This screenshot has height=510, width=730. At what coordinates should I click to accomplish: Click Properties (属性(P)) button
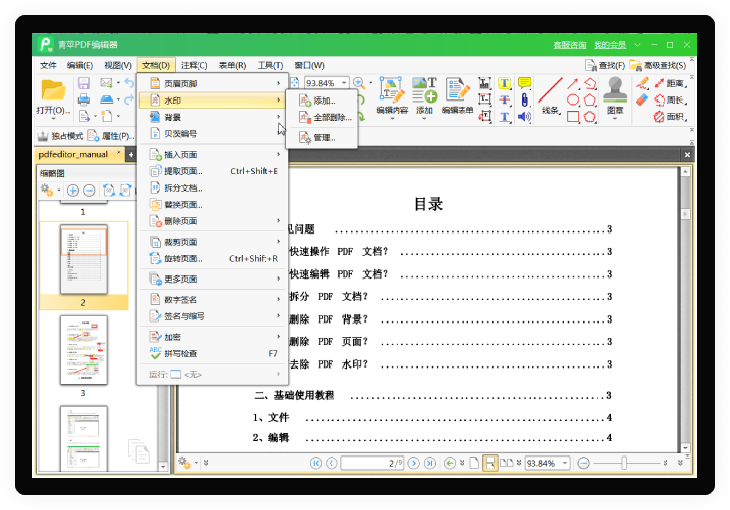click(x=111, y=136)
